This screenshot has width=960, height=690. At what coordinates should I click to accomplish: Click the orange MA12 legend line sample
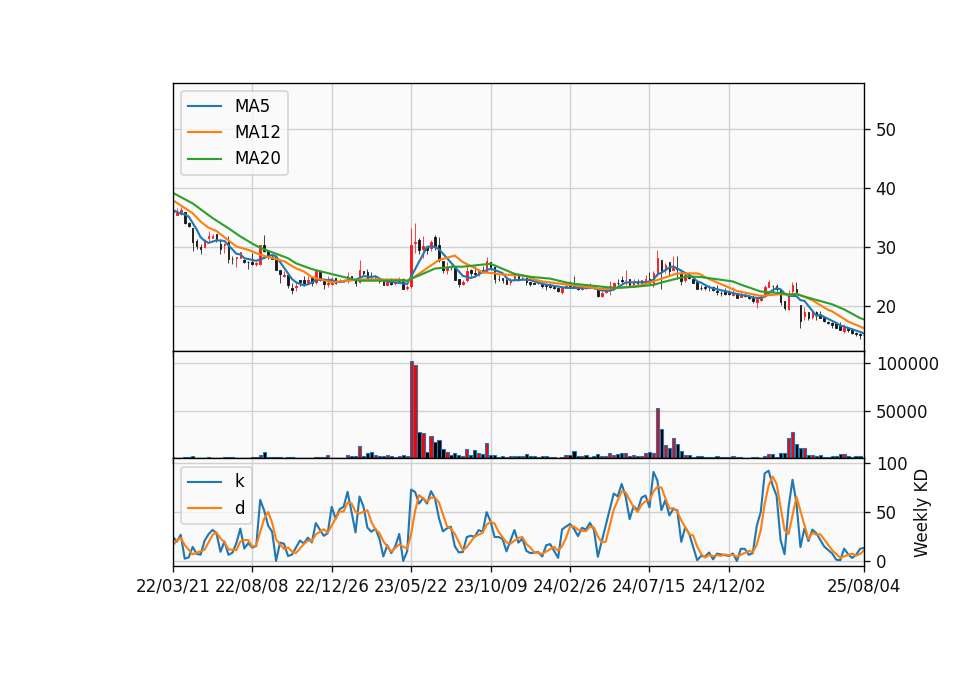pos(204,132)
